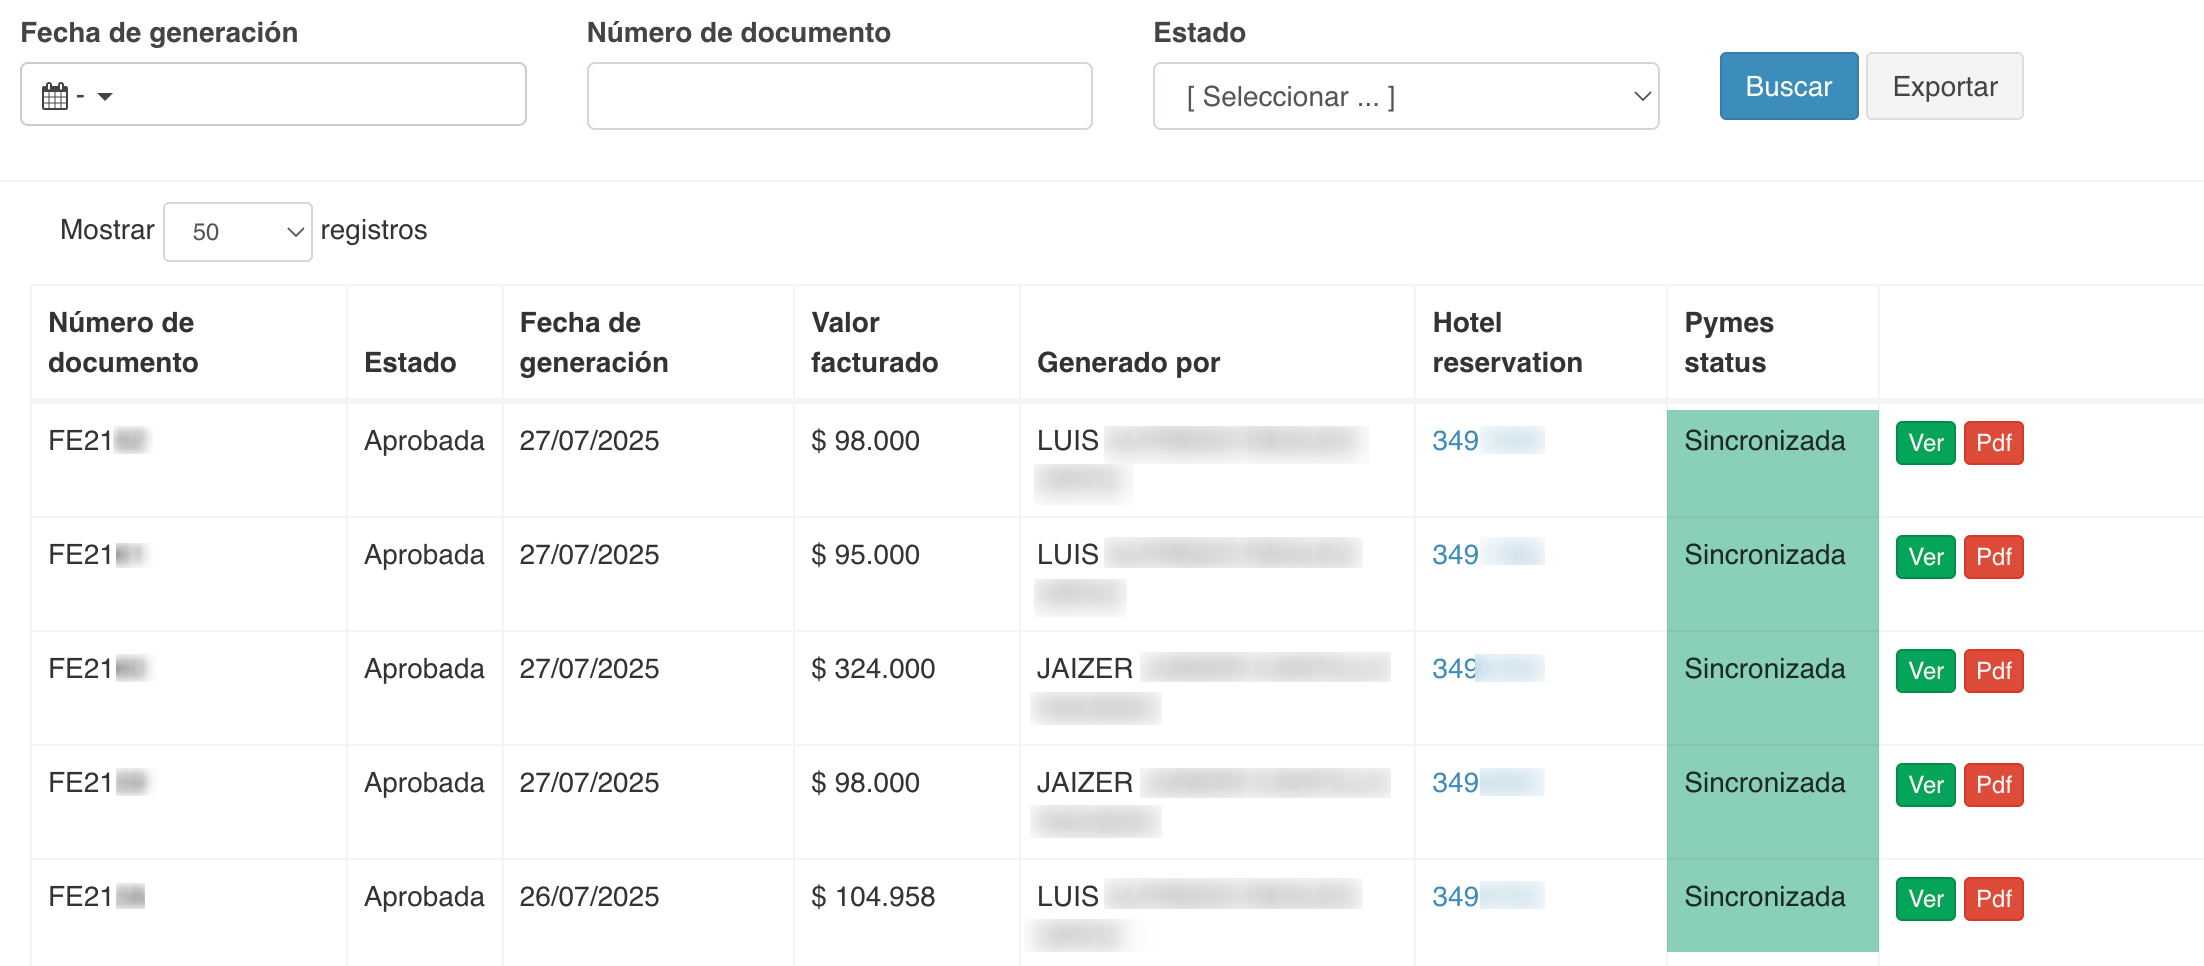Download Pdf for the $ 95.000 invoice

pos(1993,557)
